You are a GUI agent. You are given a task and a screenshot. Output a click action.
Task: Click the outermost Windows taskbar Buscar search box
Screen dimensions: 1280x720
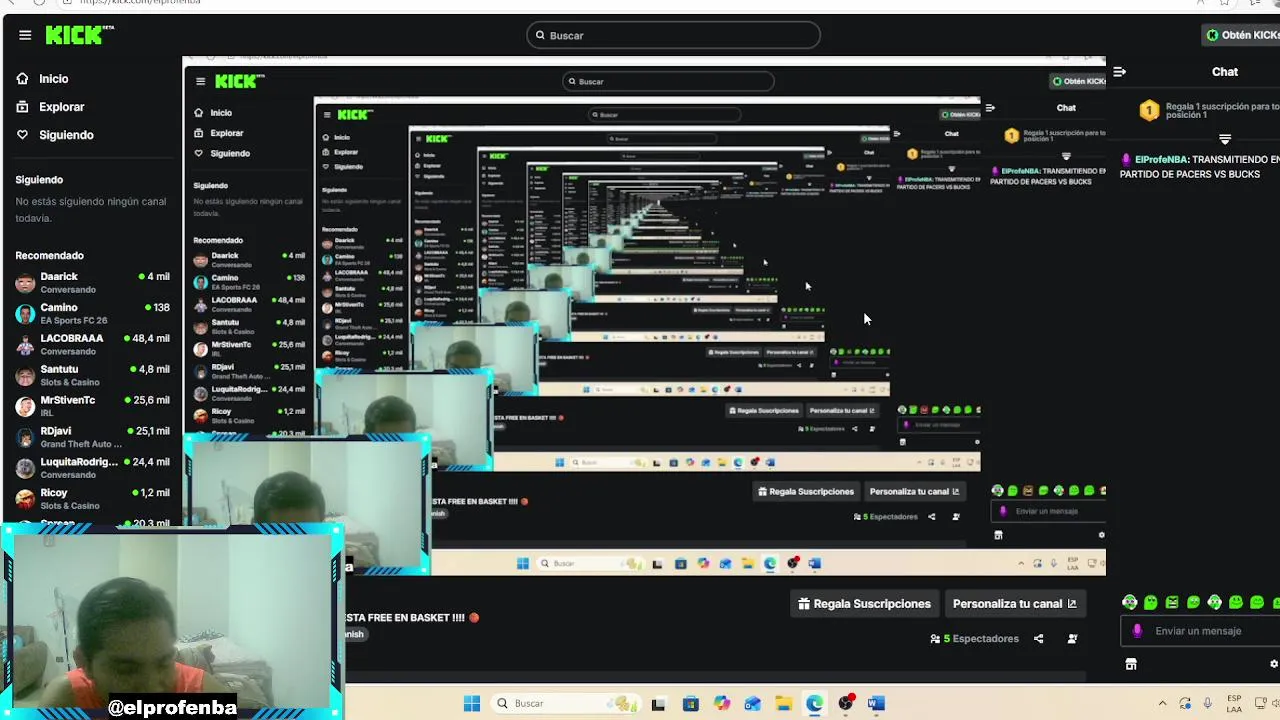click(565, 703)
